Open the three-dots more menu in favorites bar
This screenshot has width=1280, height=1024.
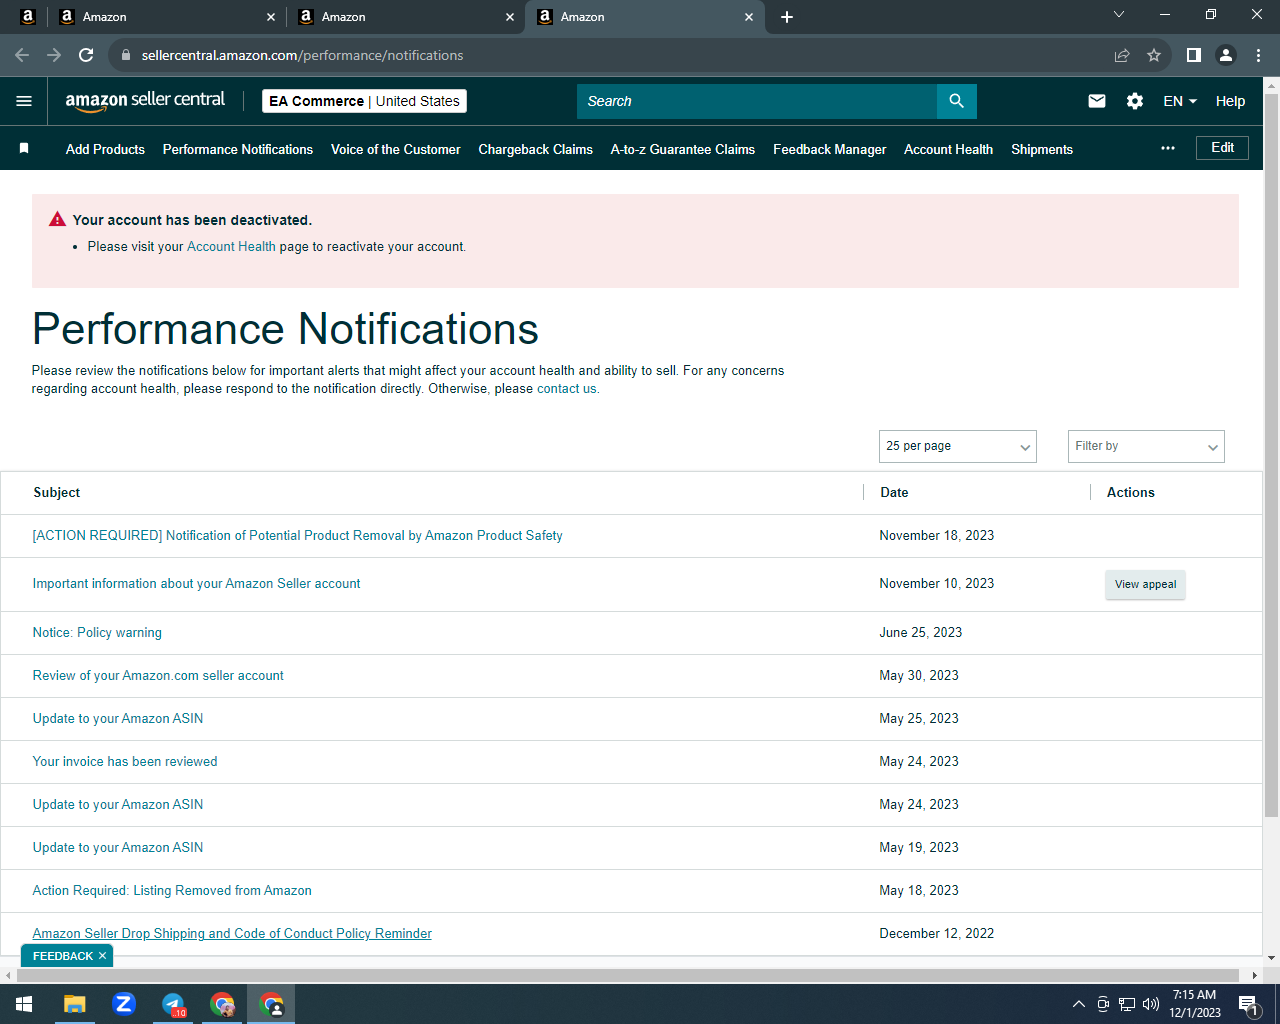(1168, 148)
